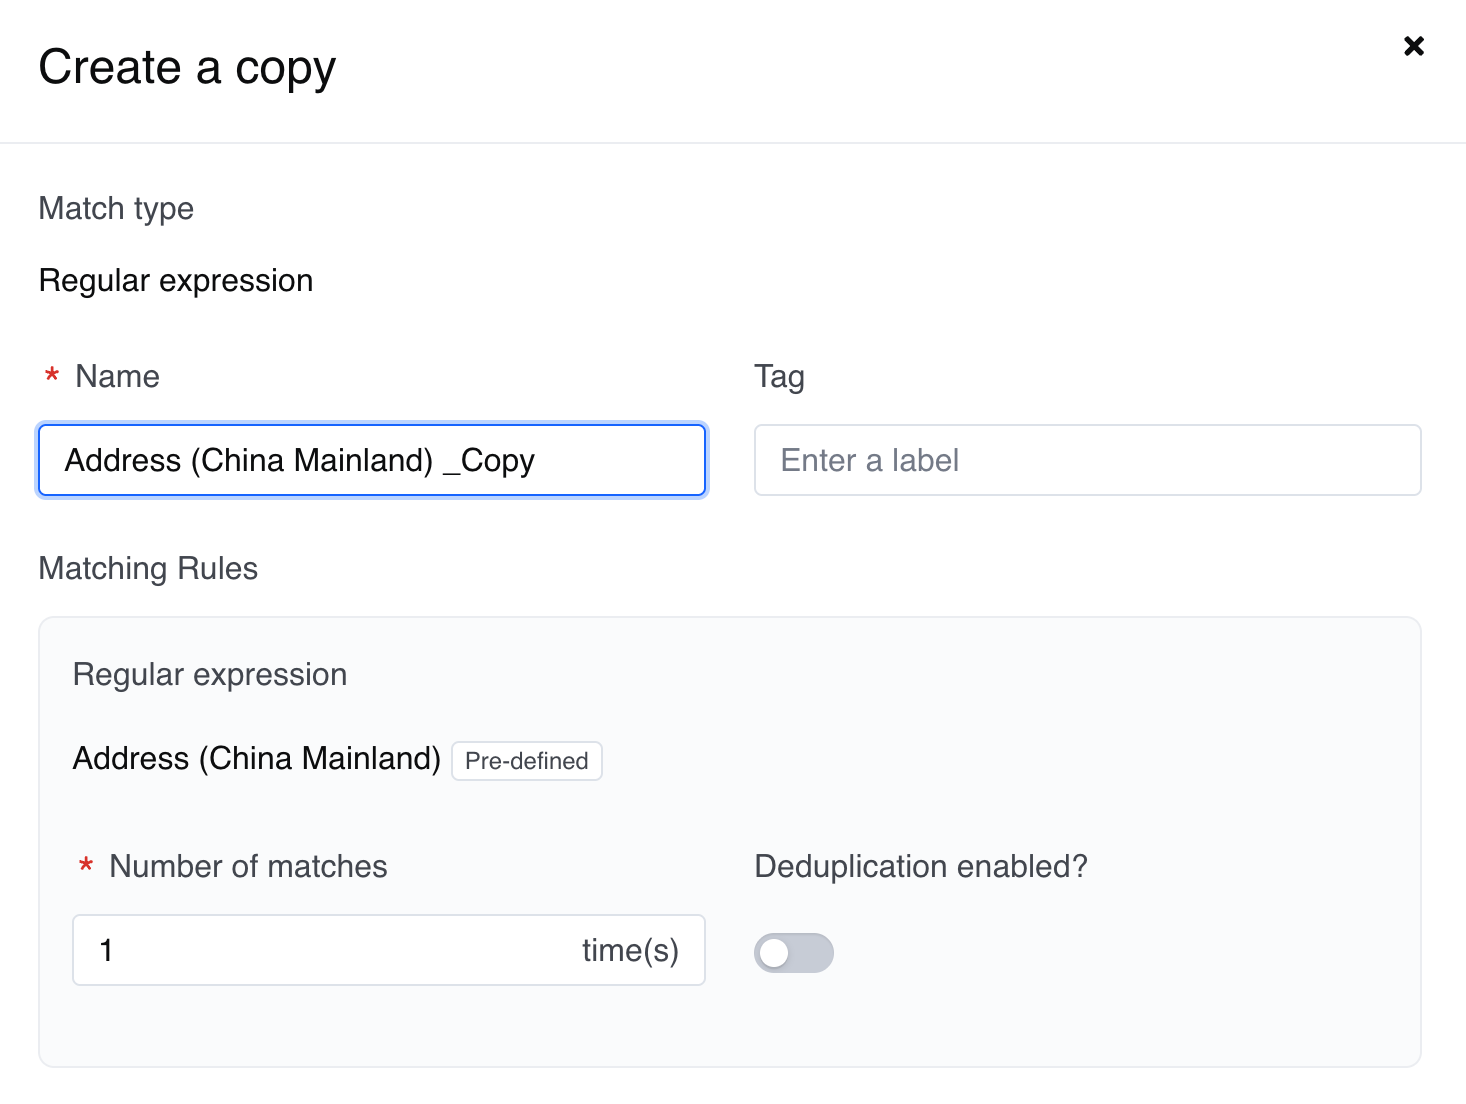Click the Tag field label
The image size is (1466, 1104).
click(779, 377)
